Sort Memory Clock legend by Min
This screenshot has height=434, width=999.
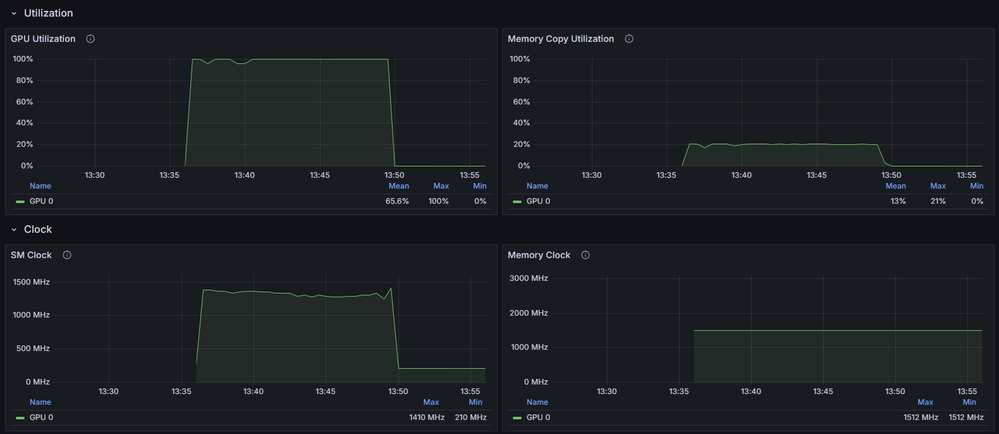coord(969,402)
